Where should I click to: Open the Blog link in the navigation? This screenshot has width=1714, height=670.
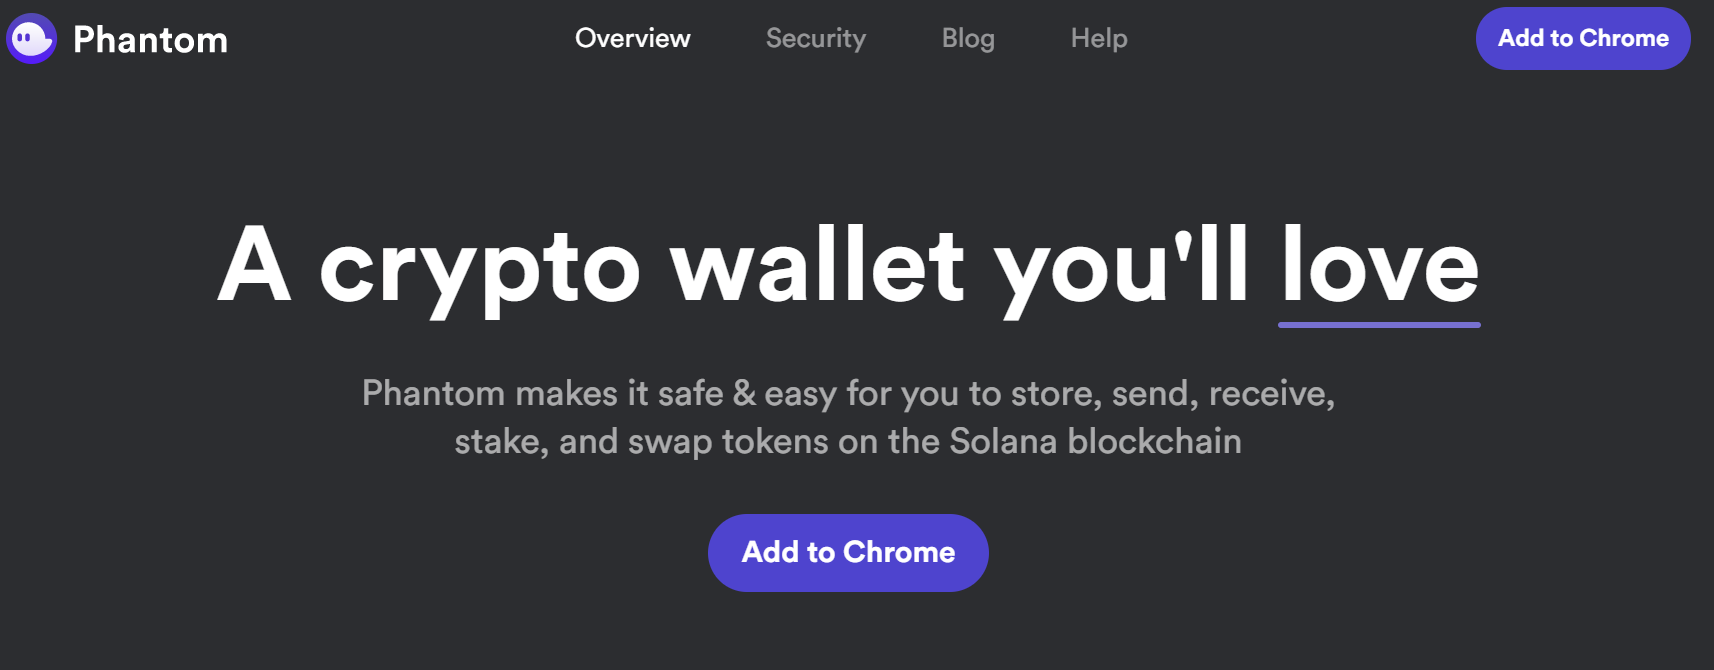click(968, 38)
